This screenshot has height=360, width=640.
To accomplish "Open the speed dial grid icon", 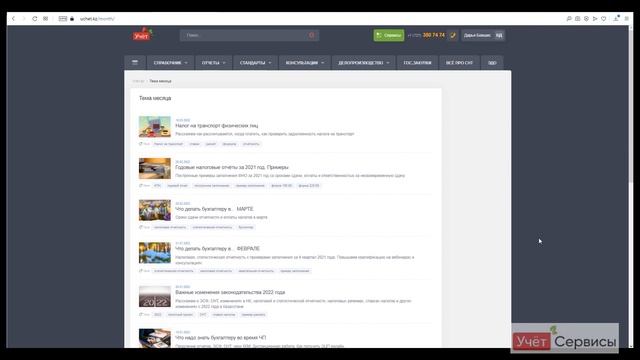I will click(45, 19).
